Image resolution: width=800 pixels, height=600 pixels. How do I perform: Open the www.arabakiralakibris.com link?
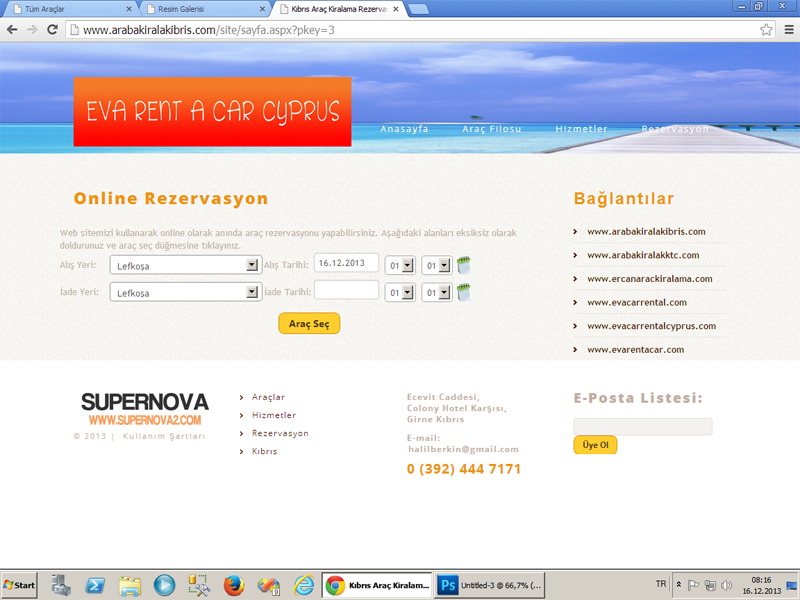pos(646,232)
